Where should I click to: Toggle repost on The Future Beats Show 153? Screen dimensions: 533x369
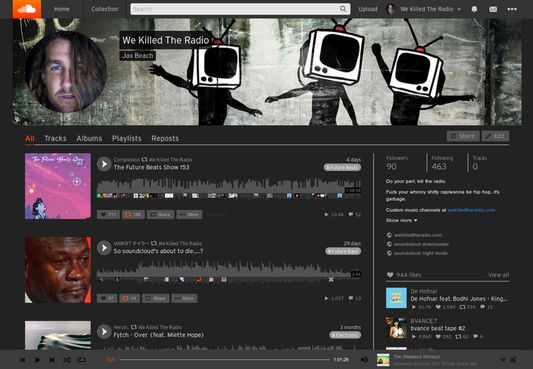pyautogui.click(x=133, y=214)
